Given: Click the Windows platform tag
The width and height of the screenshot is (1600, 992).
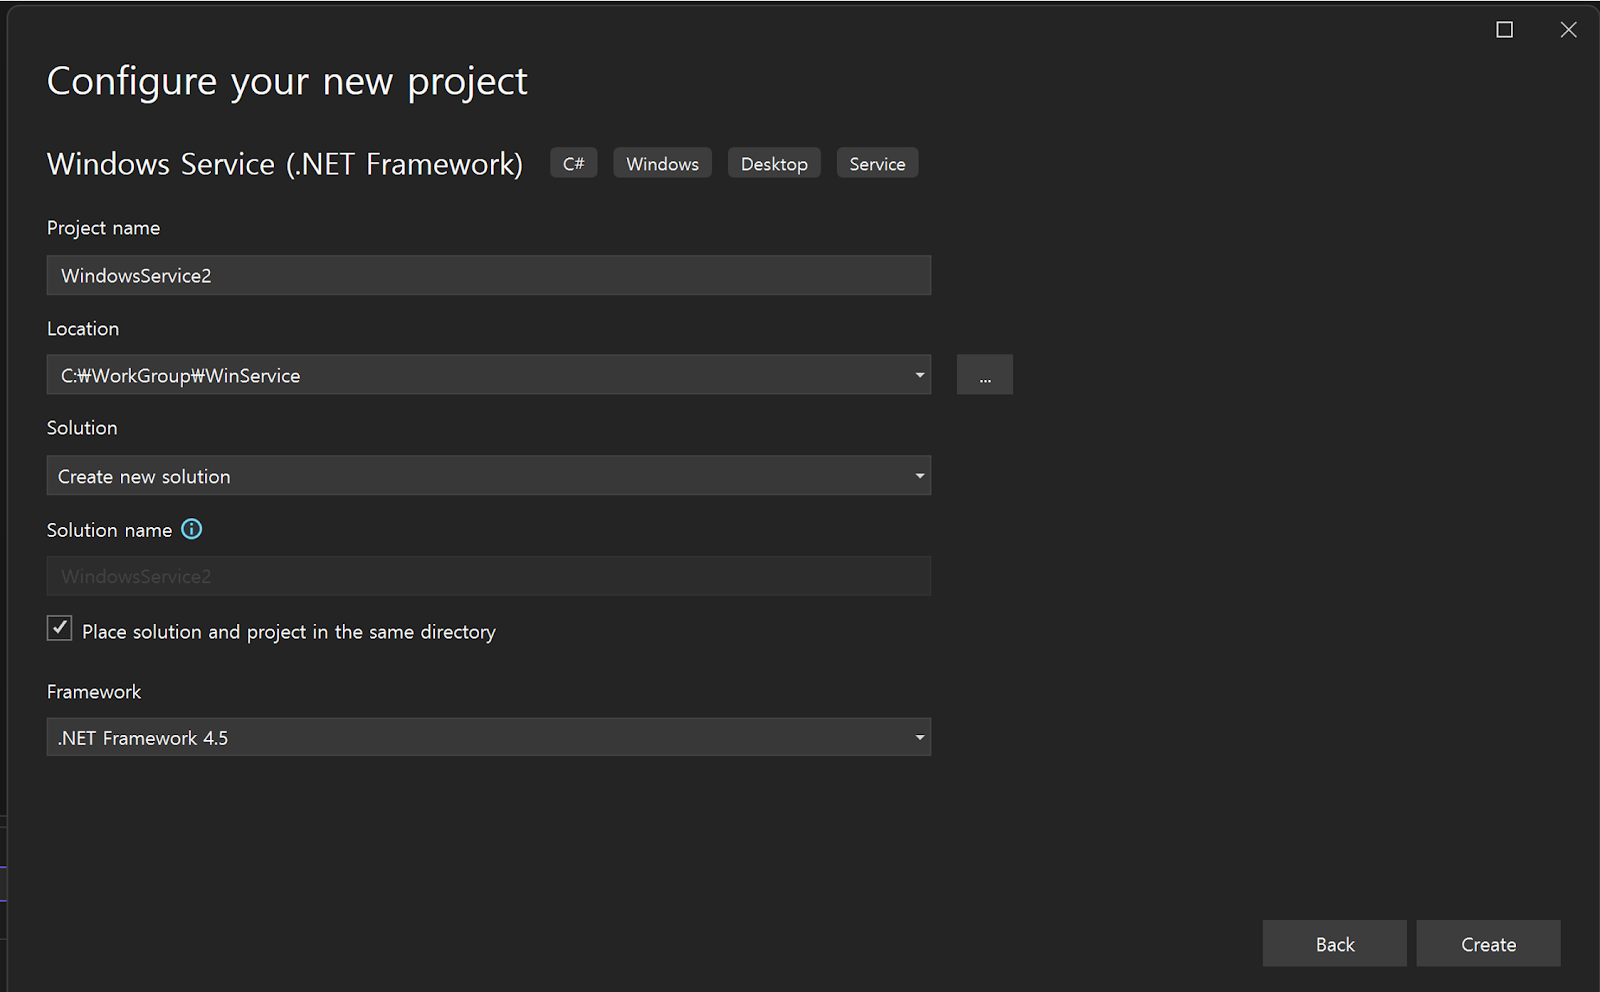Looking at the screenshot, I should point(662,164).
